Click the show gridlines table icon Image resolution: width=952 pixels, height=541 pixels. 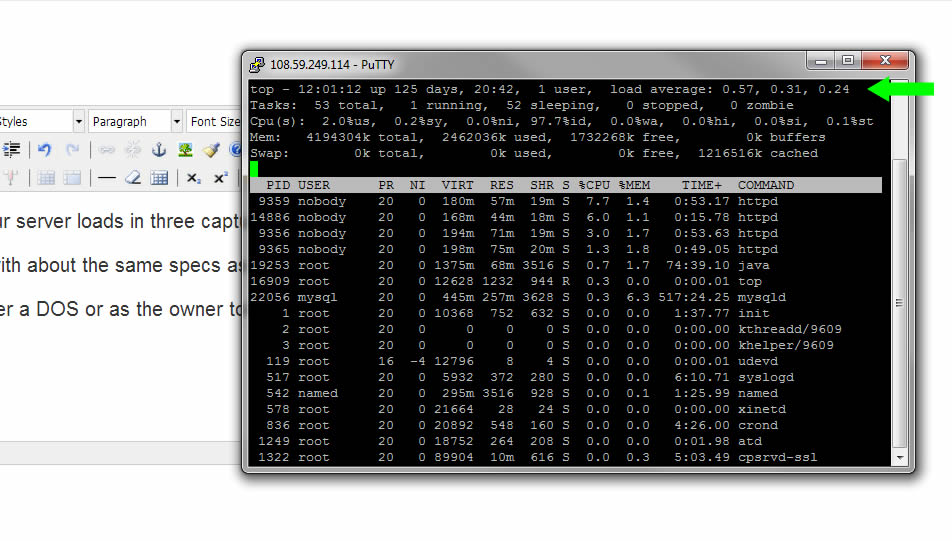pyautogui.click(x=159, y=178)
